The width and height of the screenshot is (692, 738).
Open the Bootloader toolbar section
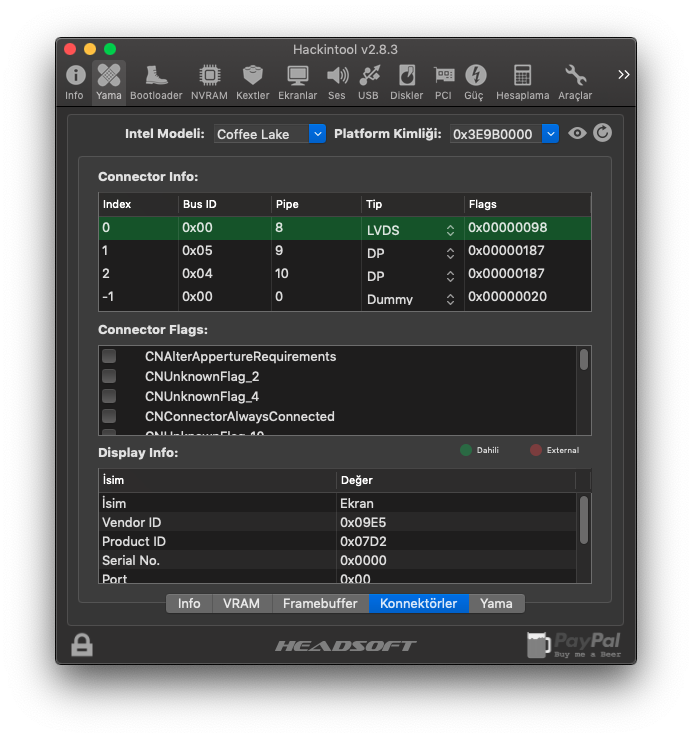[x=156, y=81]
